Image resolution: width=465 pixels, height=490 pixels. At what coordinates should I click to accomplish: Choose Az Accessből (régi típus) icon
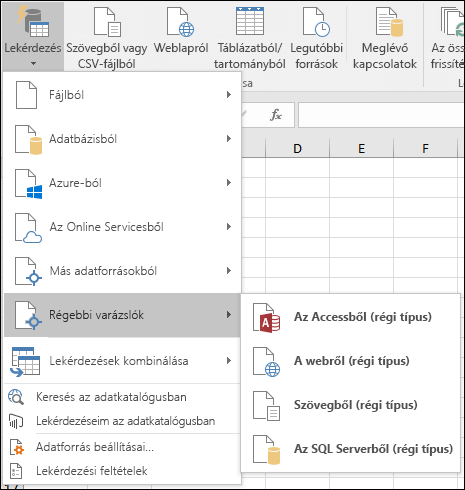point(266,318)
